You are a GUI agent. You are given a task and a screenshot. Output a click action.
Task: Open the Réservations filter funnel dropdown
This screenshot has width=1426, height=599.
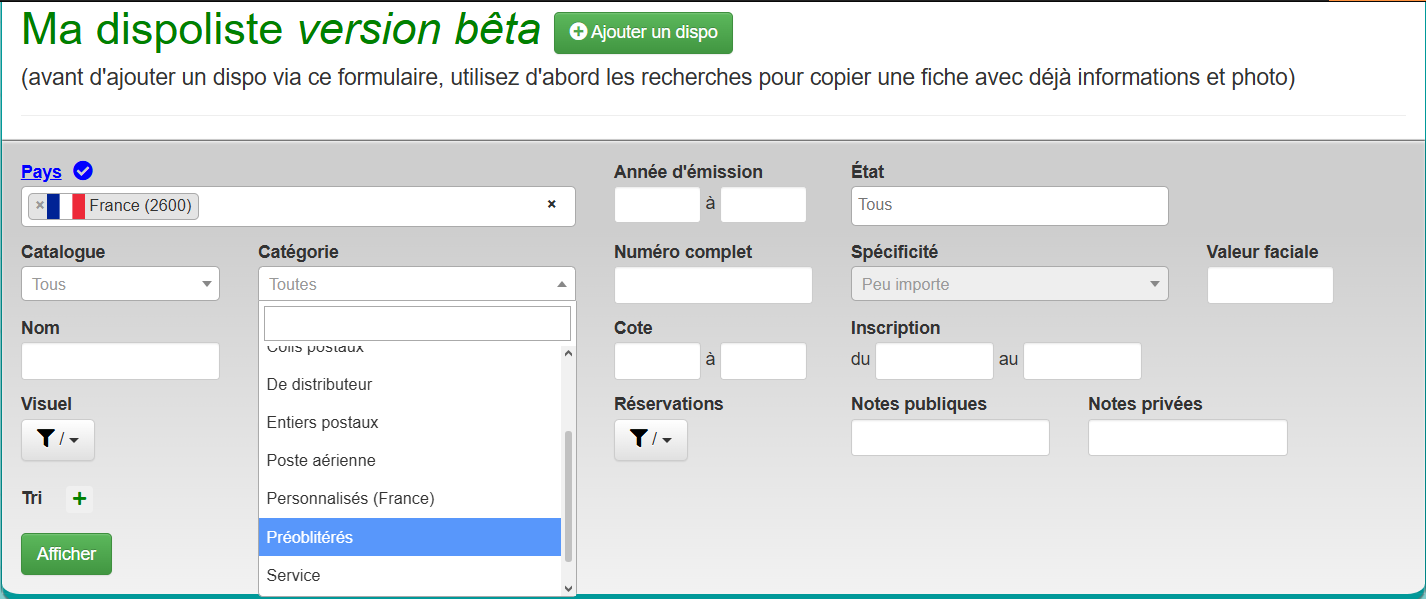(651, 440)
